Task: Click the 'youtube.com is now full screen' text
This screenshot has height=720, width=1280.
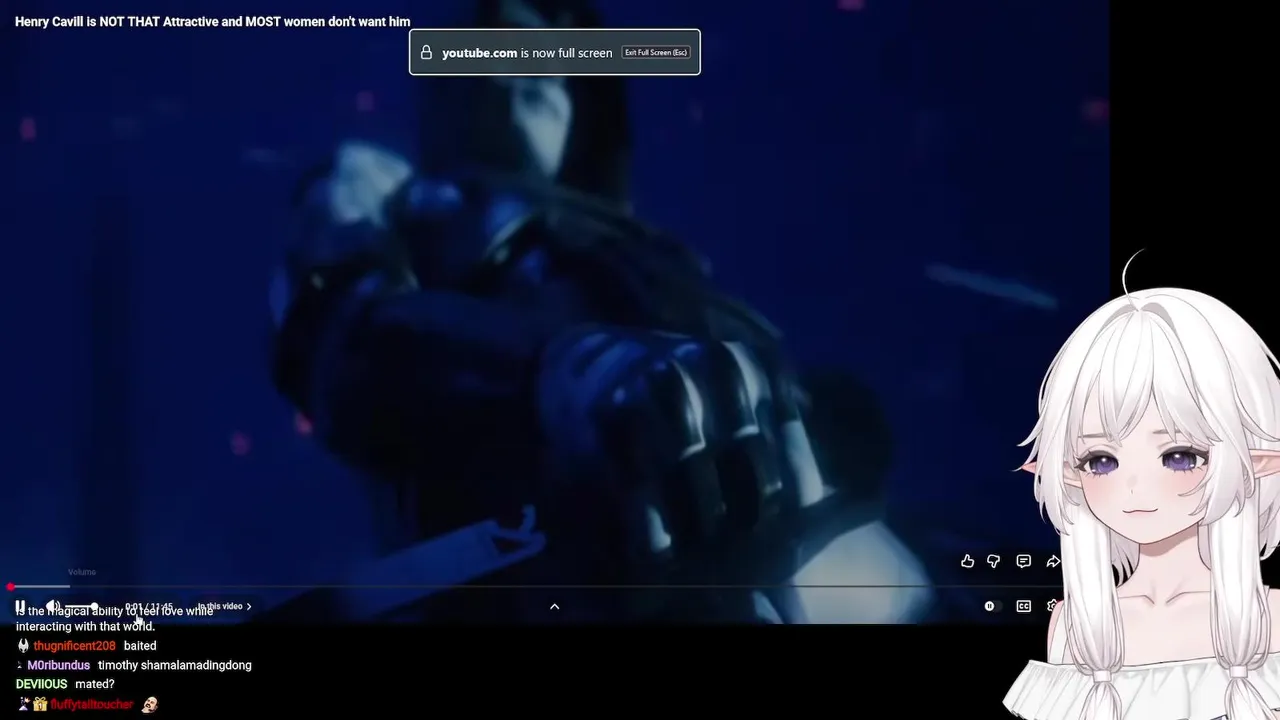Action: tap(527, 52)
